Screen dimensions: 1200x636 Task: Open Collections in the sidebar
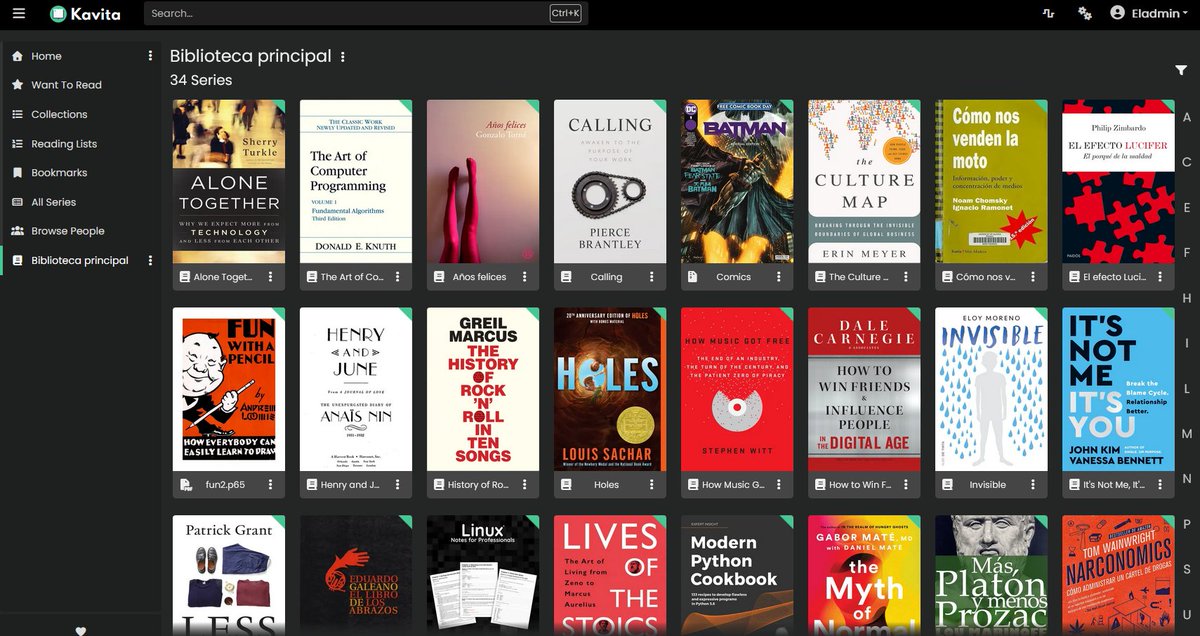pyautogui.click(x=59, y=114)
